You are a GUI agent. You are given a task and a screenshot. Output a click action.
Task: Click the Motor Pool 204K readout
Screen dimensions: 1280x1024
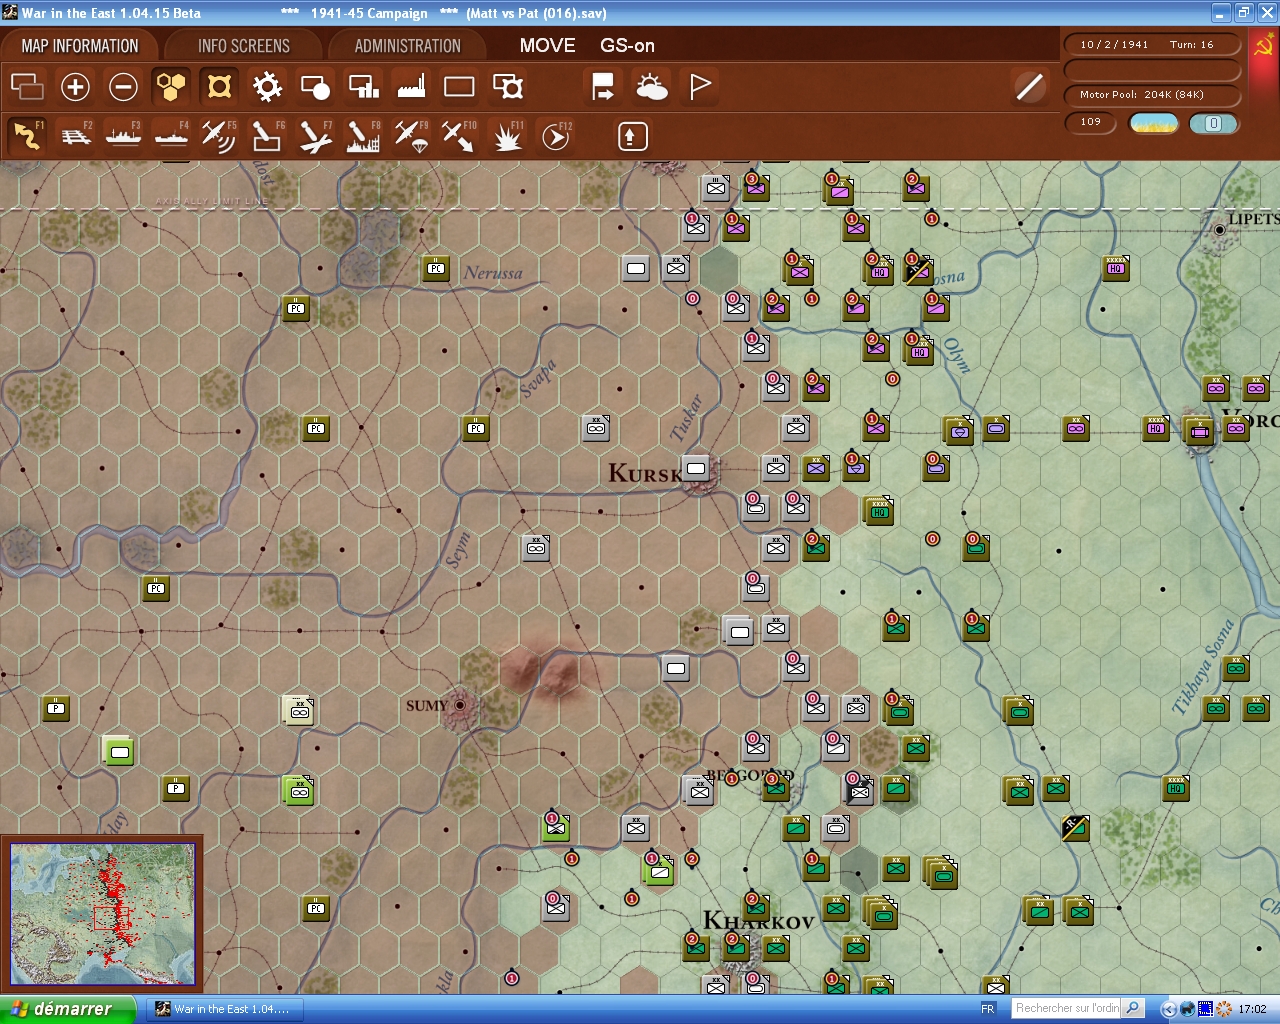pyautogui.click(x=1152, y=95)
